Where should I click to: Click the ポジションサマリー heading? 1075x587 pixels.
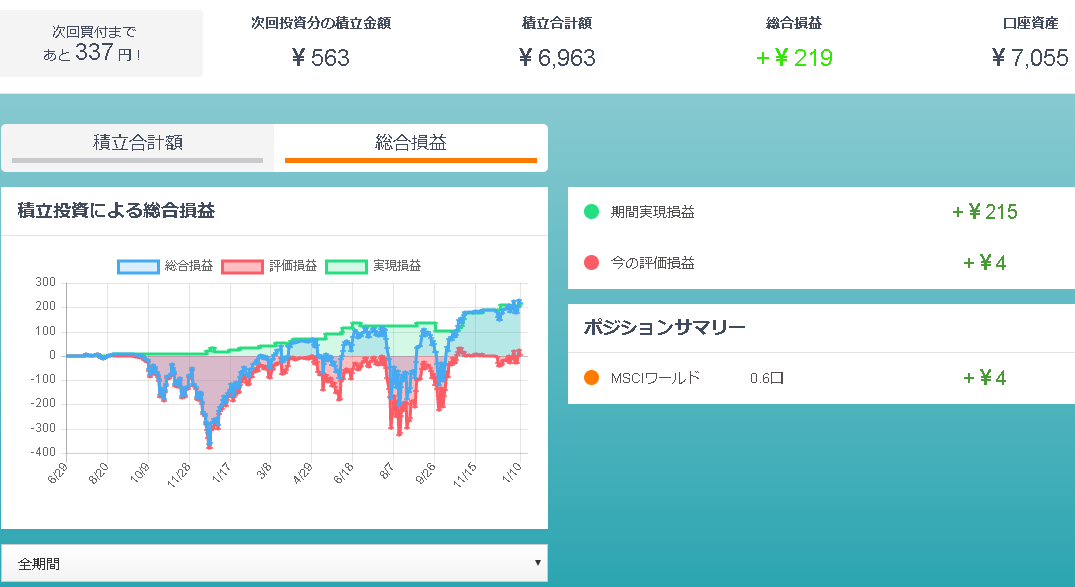[664, 328]
